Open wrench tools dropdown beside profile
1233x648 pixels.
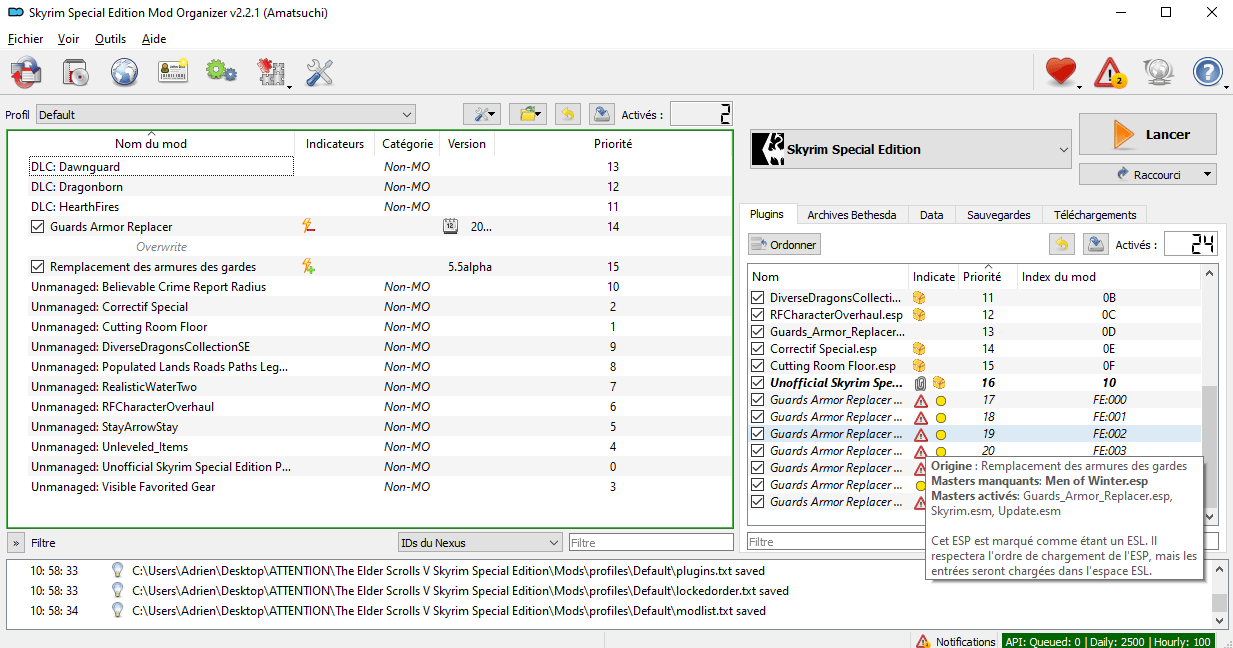pos(482,114)
